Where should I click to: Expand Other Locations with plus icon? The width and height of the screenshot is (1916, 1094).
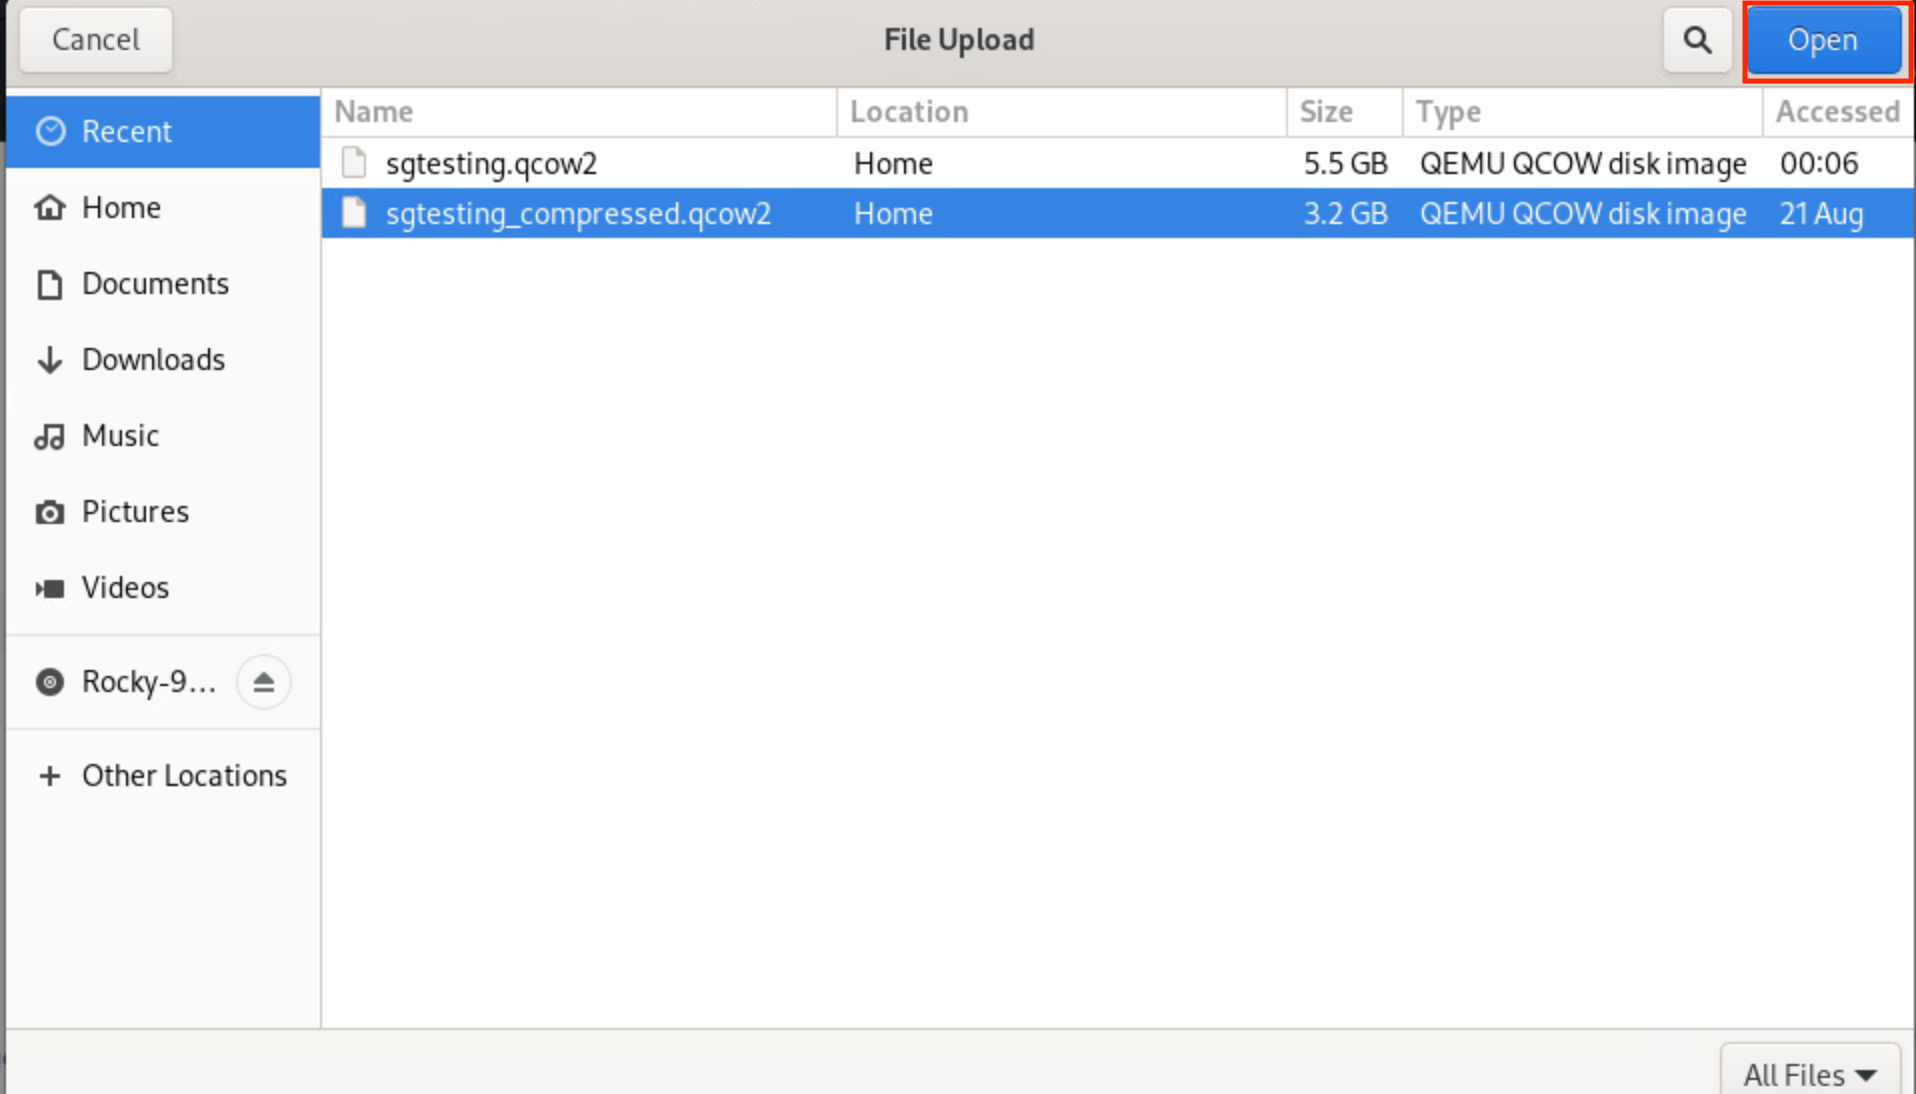(49, 776)
